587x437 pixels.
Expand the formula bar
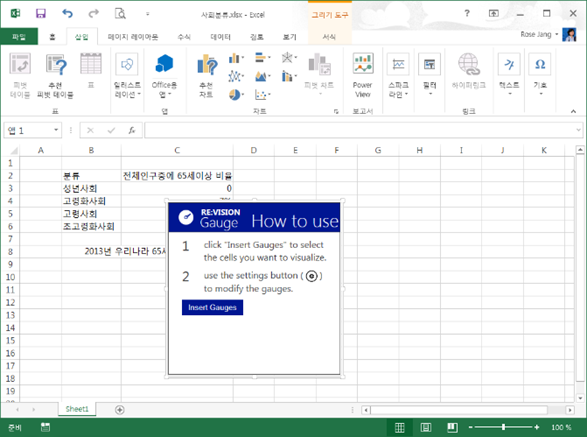click(578, 130)
